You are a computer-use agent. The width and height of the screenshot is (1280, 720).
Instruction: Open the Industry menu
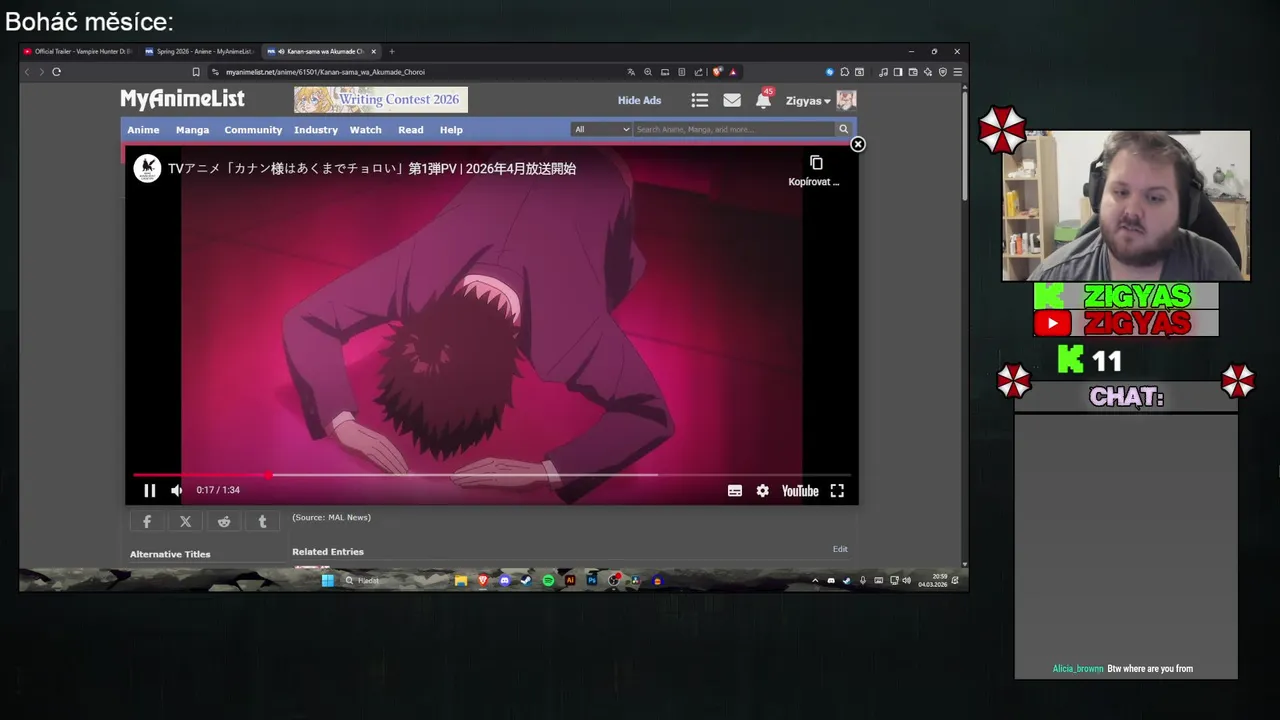(x=316, y=130)
